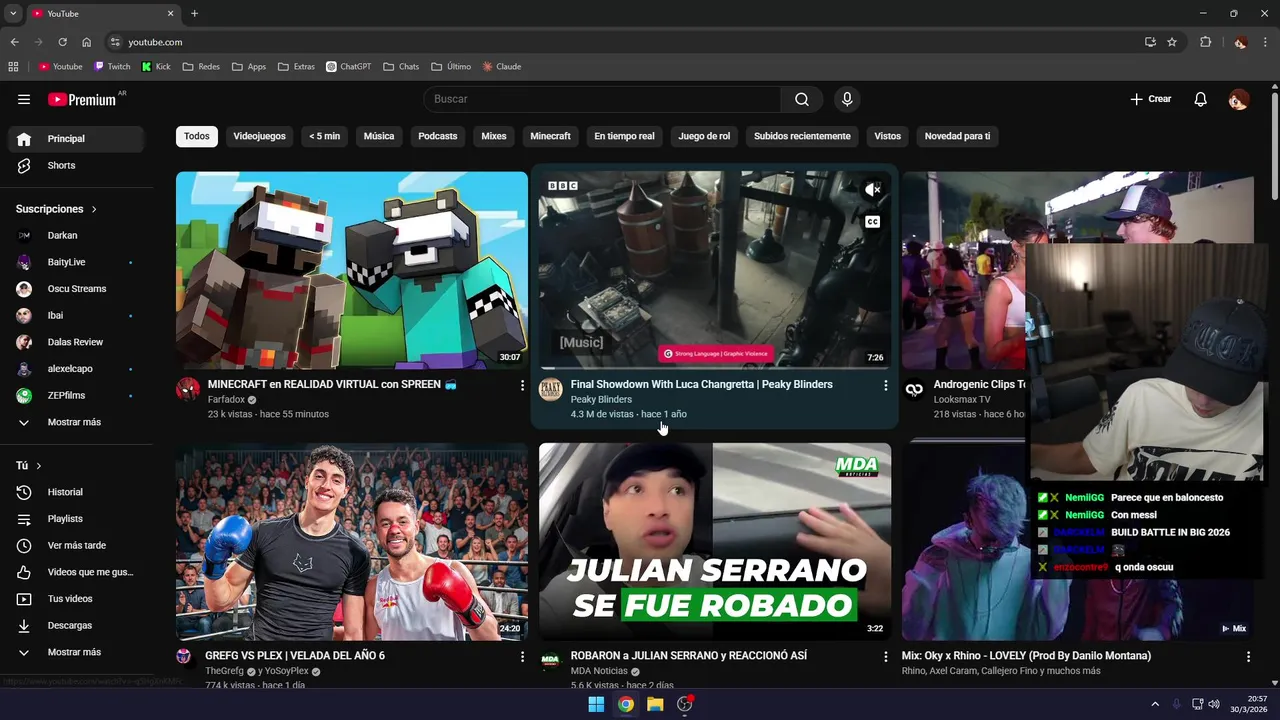Open the YouTube account avatar menu
Image resolution: width=1280 pixels, height=720 pixels.
[1239, 99]
